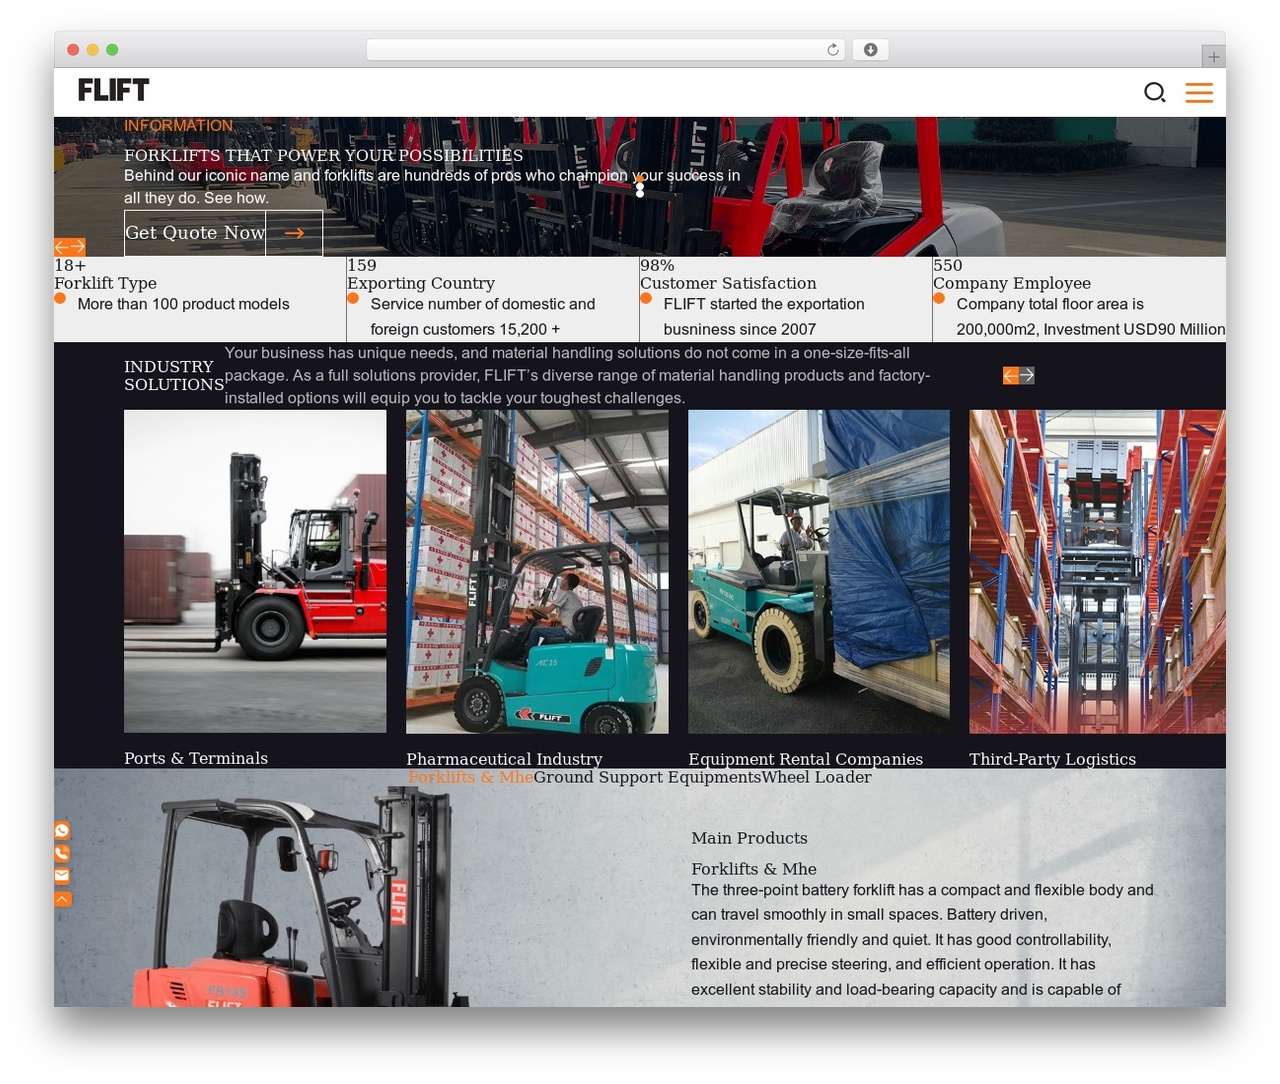Click the phone call side icon

[x=62, y=853]
